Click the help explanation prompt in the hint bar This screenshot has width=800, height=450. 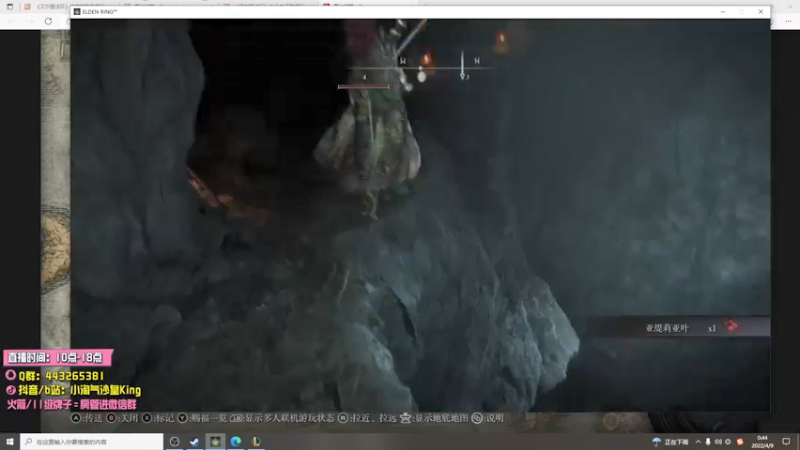tap(488, 418)
